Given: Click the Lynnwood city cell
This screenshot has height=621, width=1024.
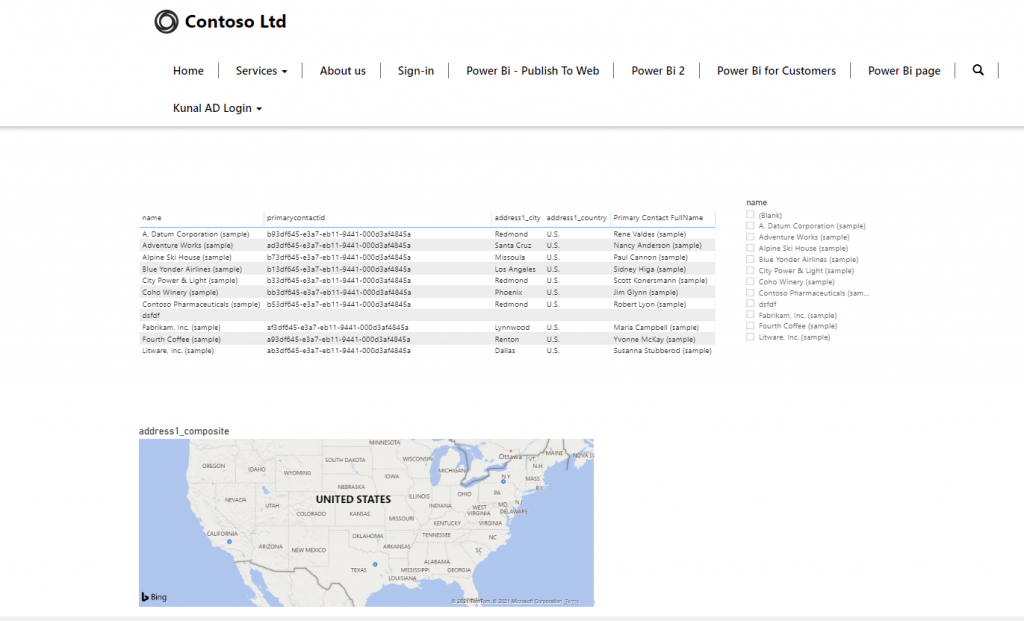Looking at the screenshot, I should [512, 328].
